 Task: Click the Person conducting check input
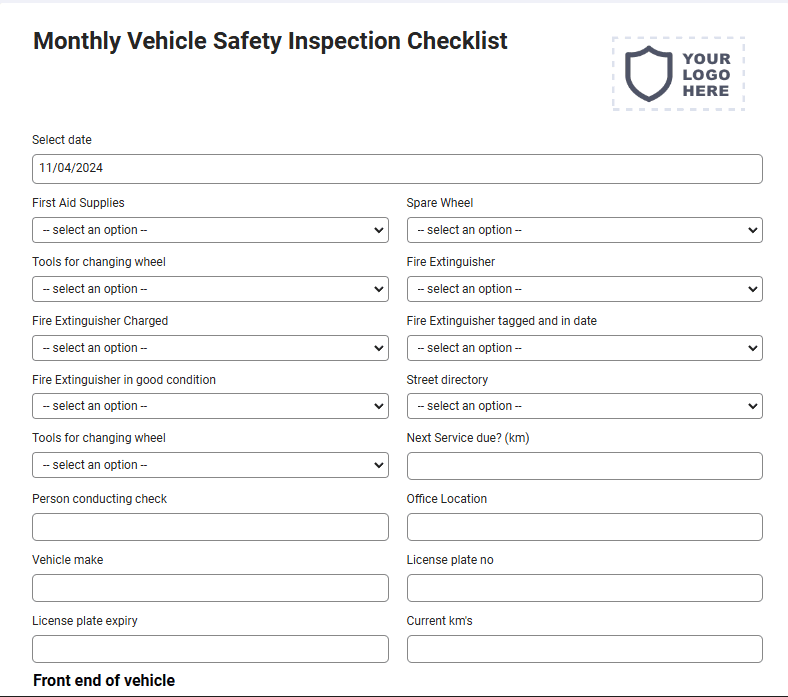click(210, 527)
